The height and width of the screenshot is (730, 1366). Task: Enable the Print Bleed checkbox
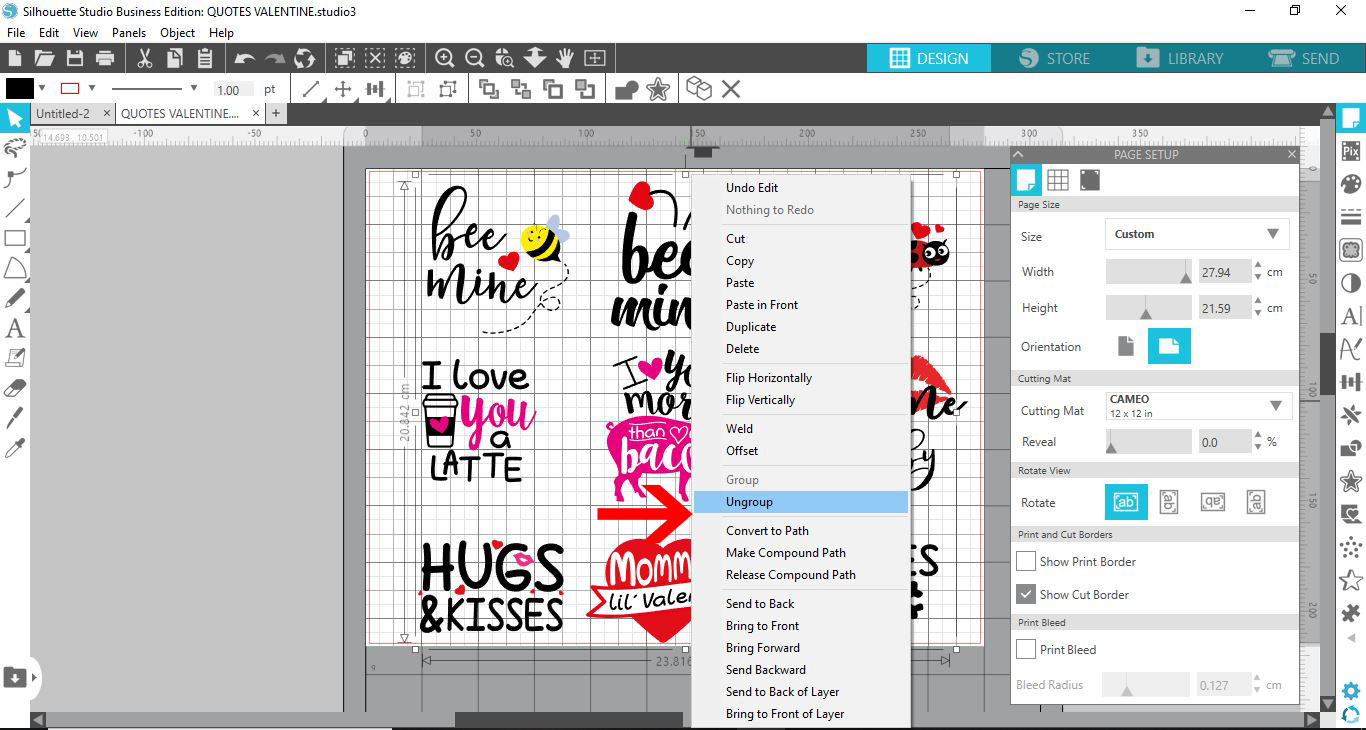(x=1025, y=649)
